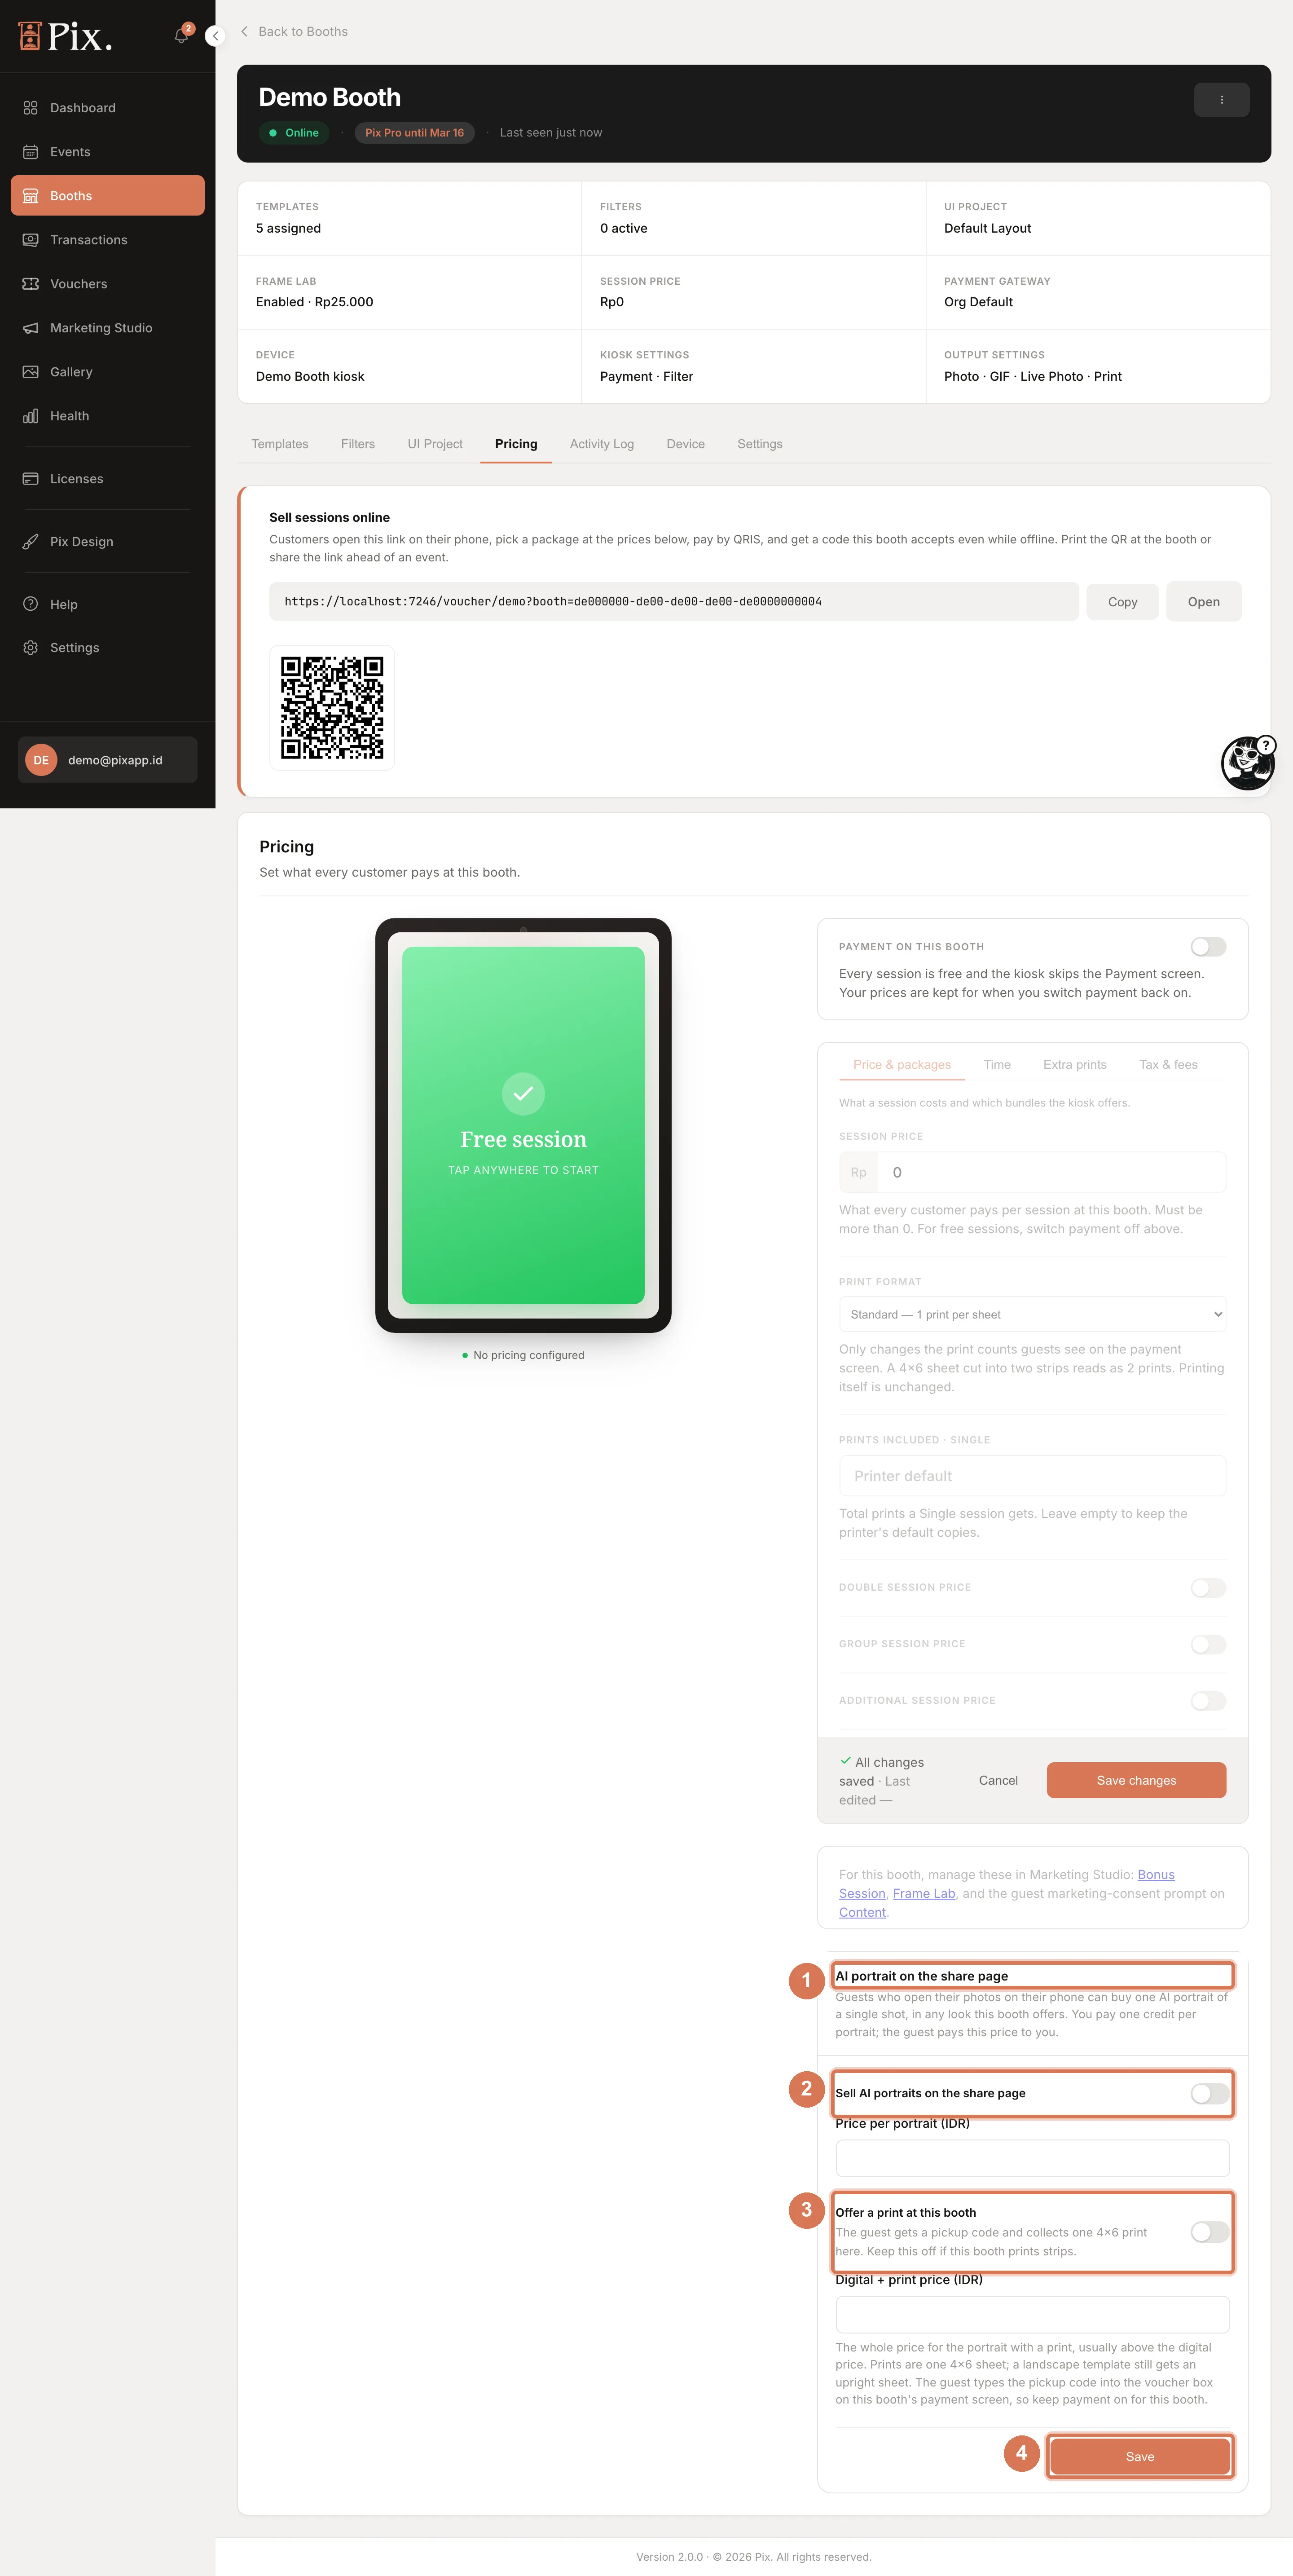This screenshot has height=2576, width=1293.
Task: Click the Digital + print price (IDR) field
Action: 1032,2315
